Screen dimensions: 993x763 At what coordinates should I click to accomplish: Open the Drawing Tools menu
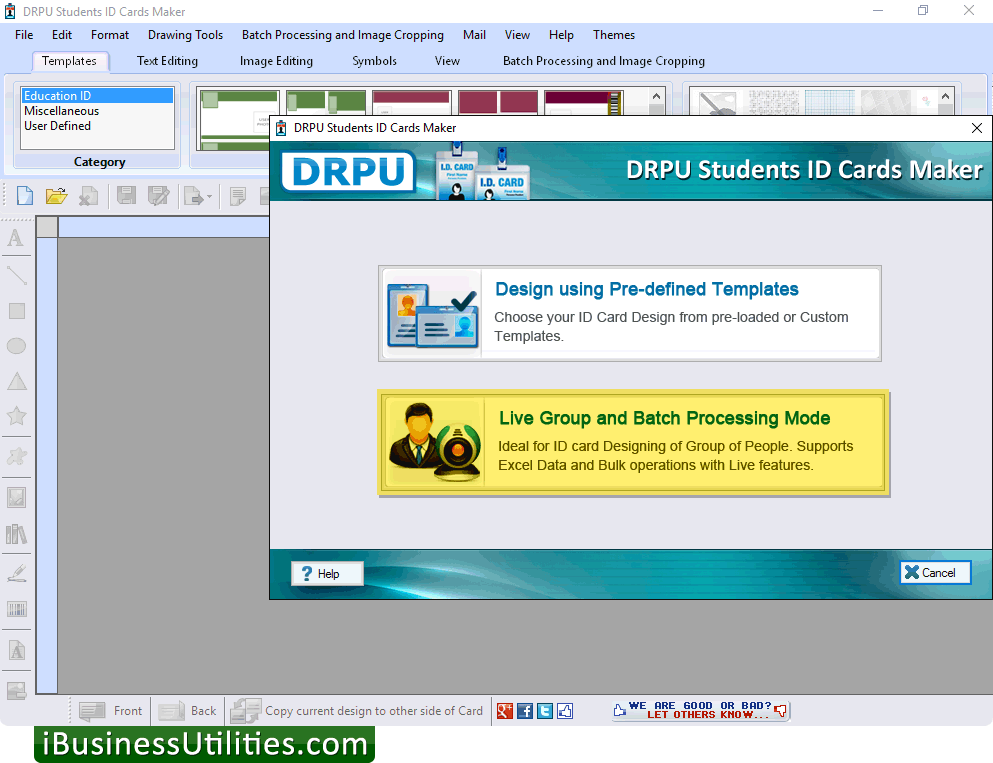(x=186, y=35)
